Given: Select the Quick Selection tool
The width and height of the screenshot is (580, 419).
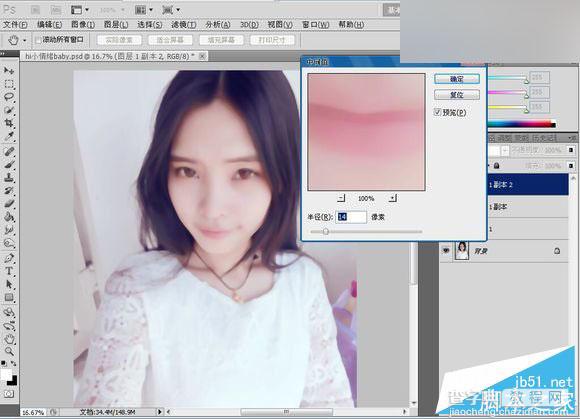Looking at the screenshot, I should (x=9, y=110).
